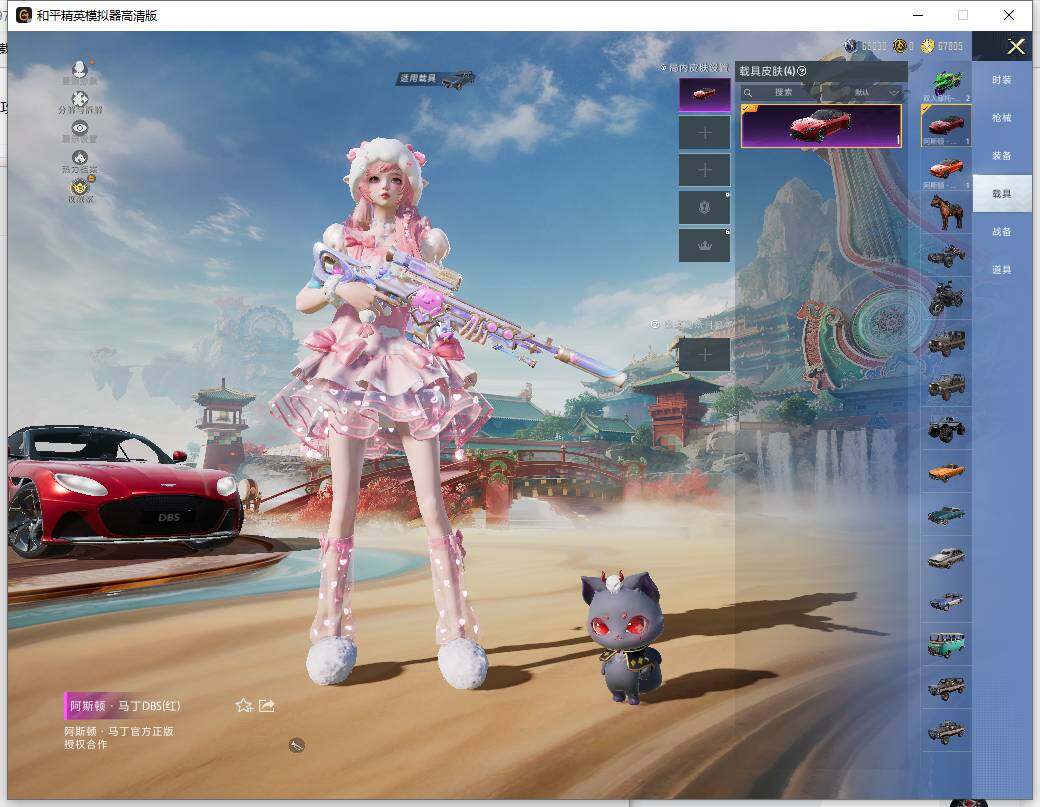The width and height of the screenshot is (1040, 807).
Task: Open 局内皮肤设置 settings link
Action: tap(694, 68)
